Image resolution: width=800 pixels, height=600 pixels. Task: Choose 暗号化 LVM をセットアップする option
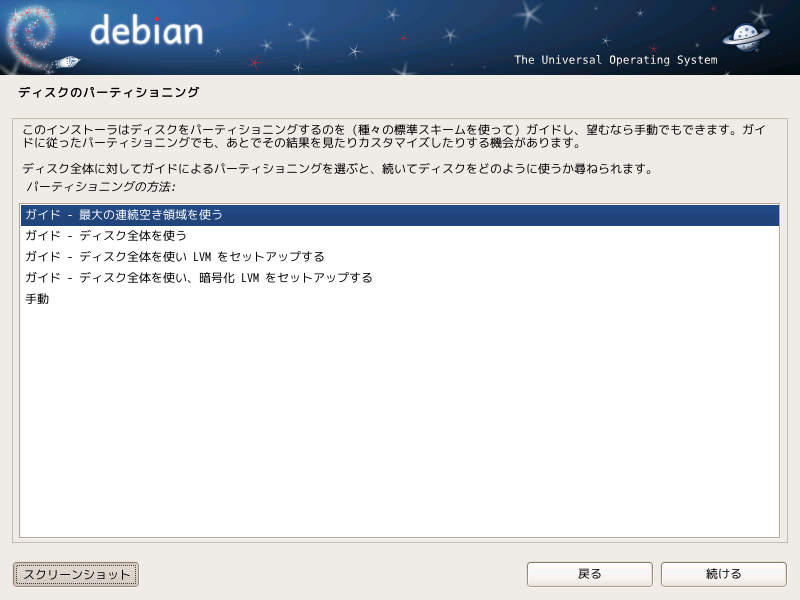coord(399,278)
